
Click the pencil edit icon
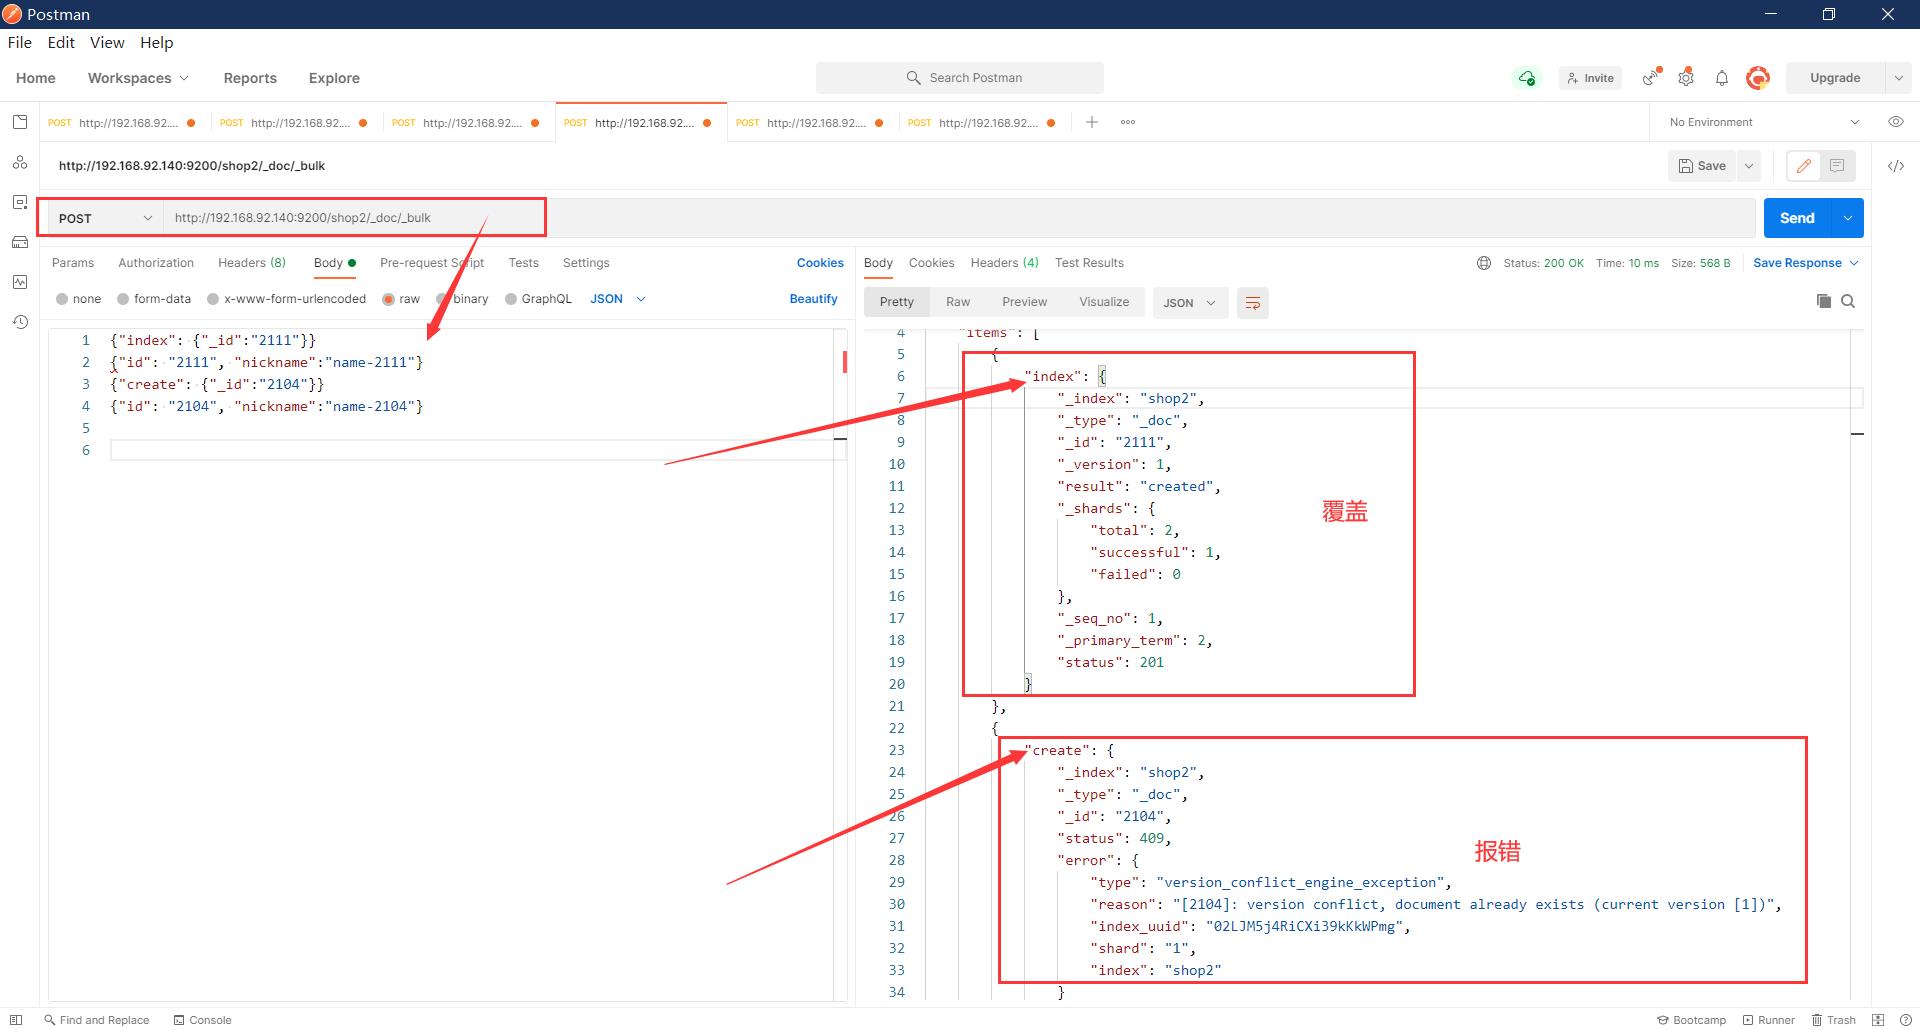coord(1804,166)
